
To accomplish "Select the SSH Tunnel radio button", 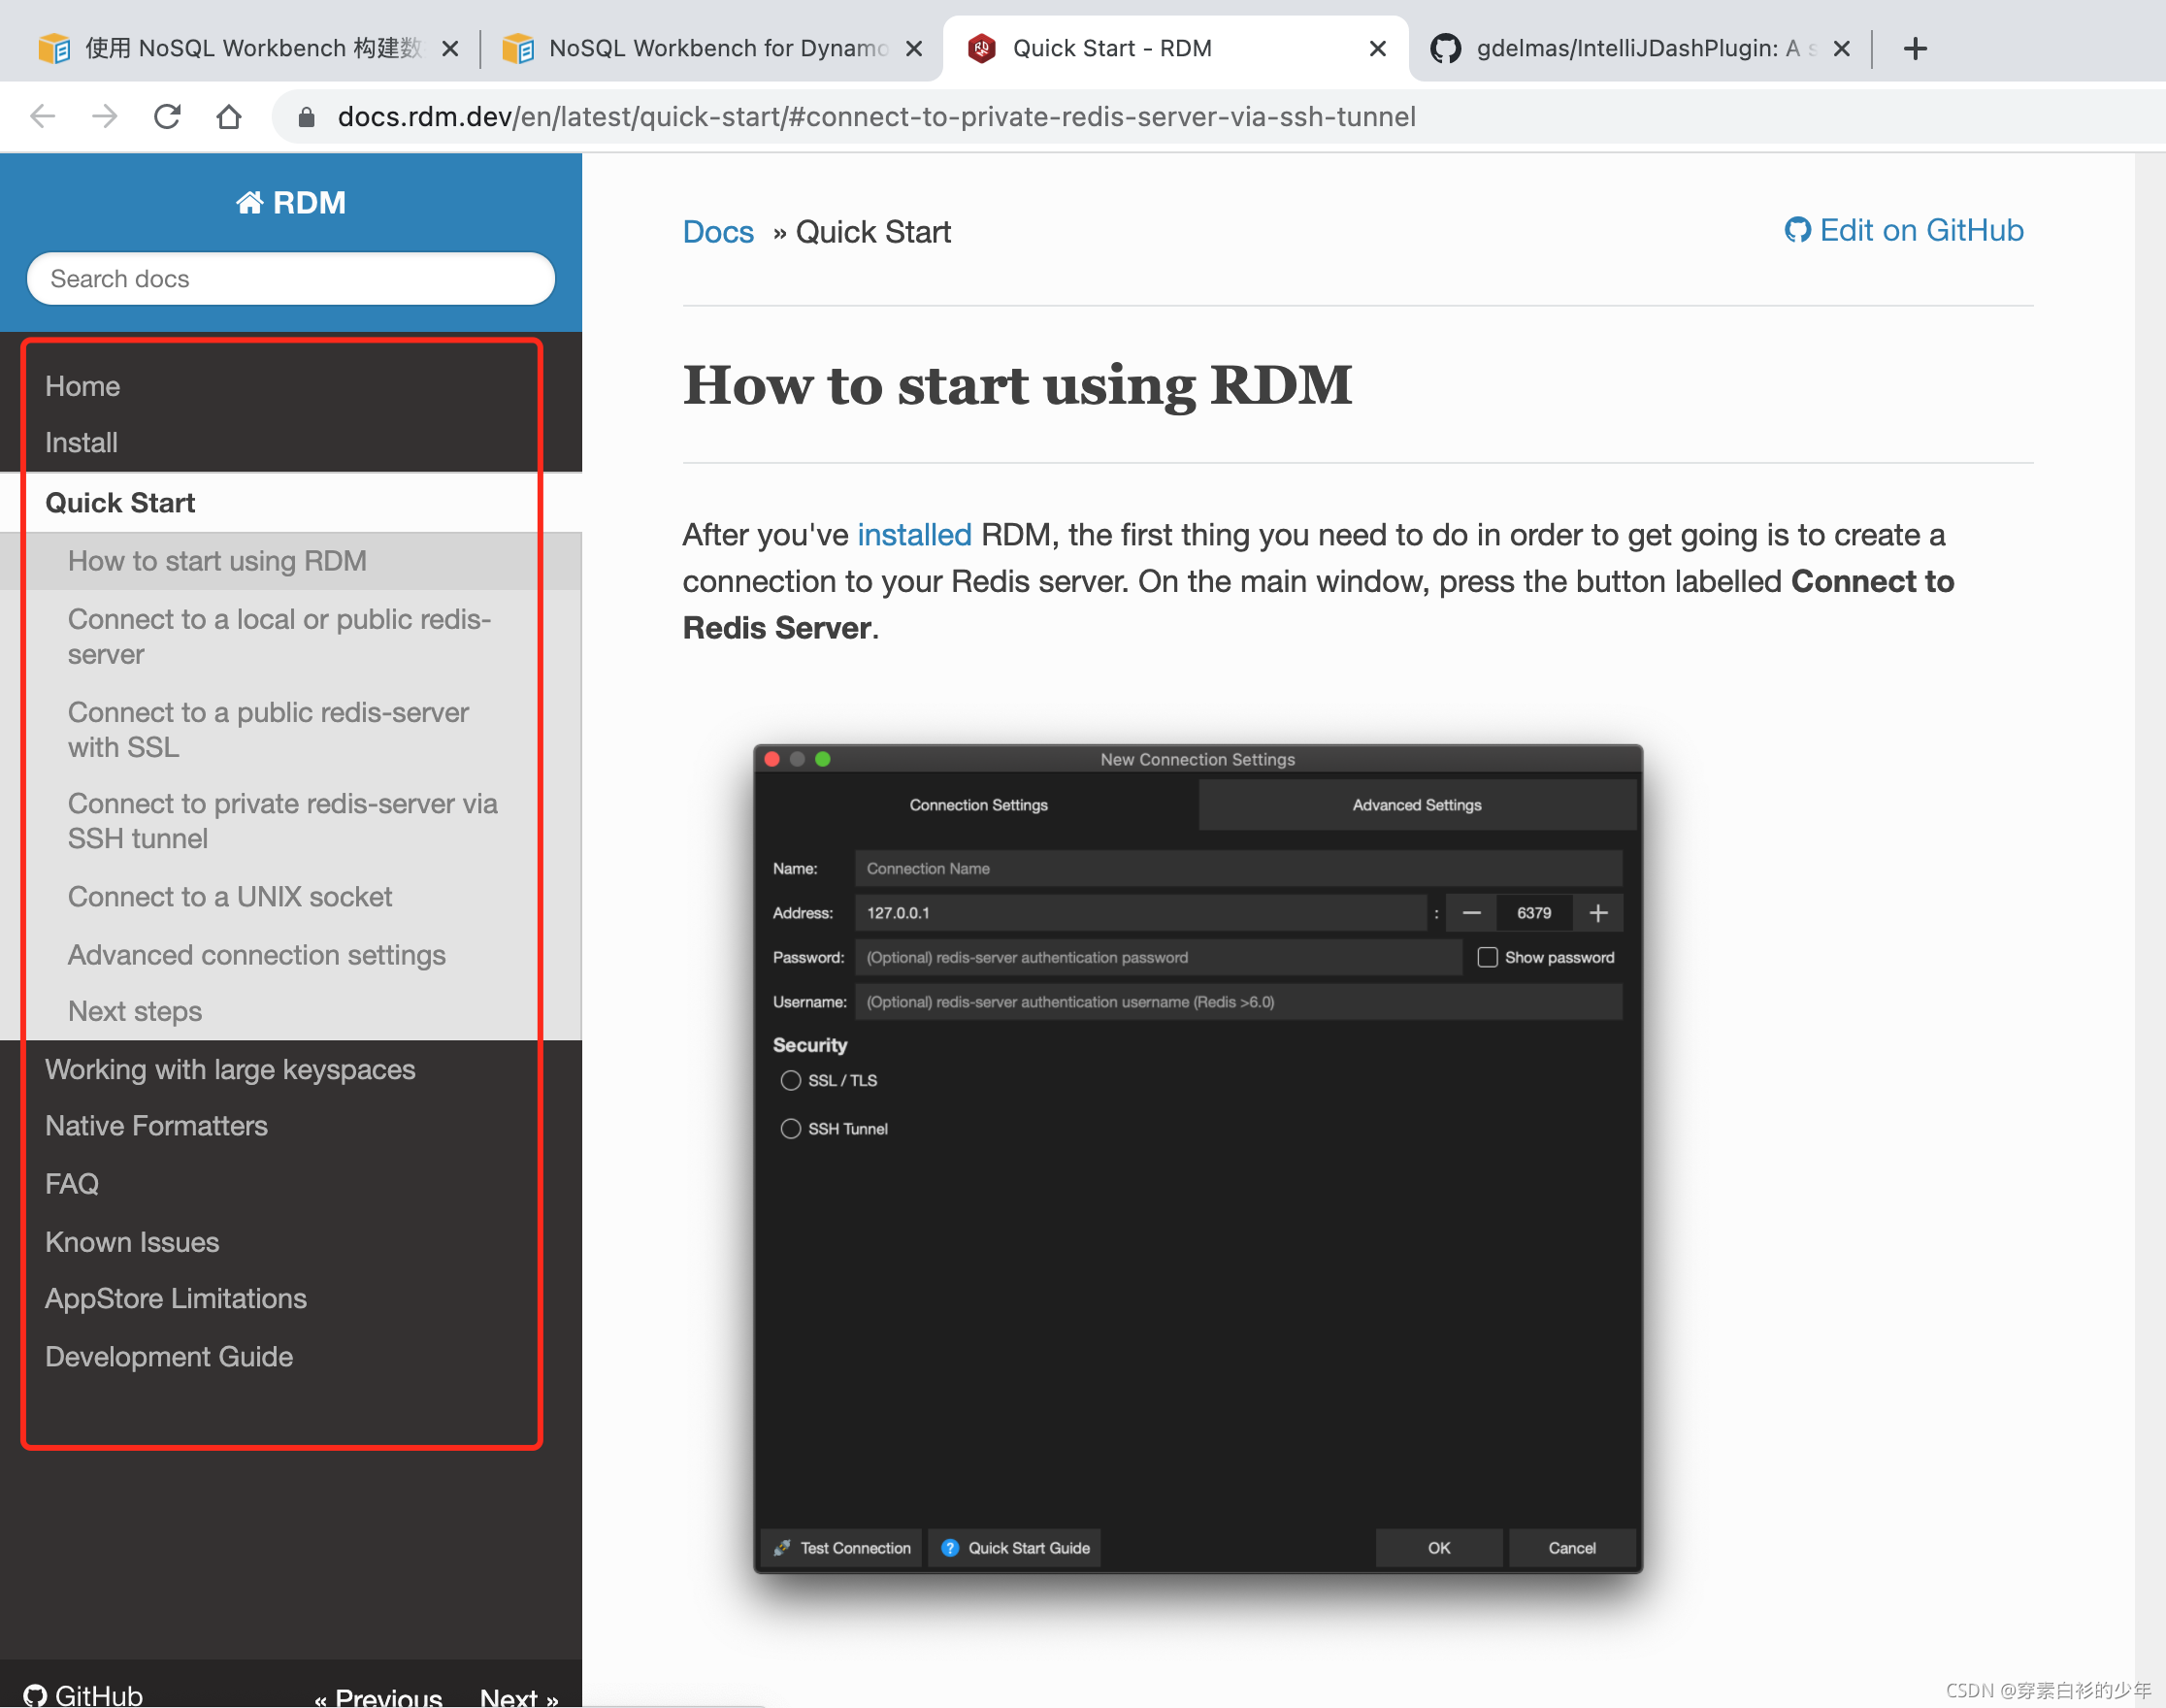I will coord(790,1128).
